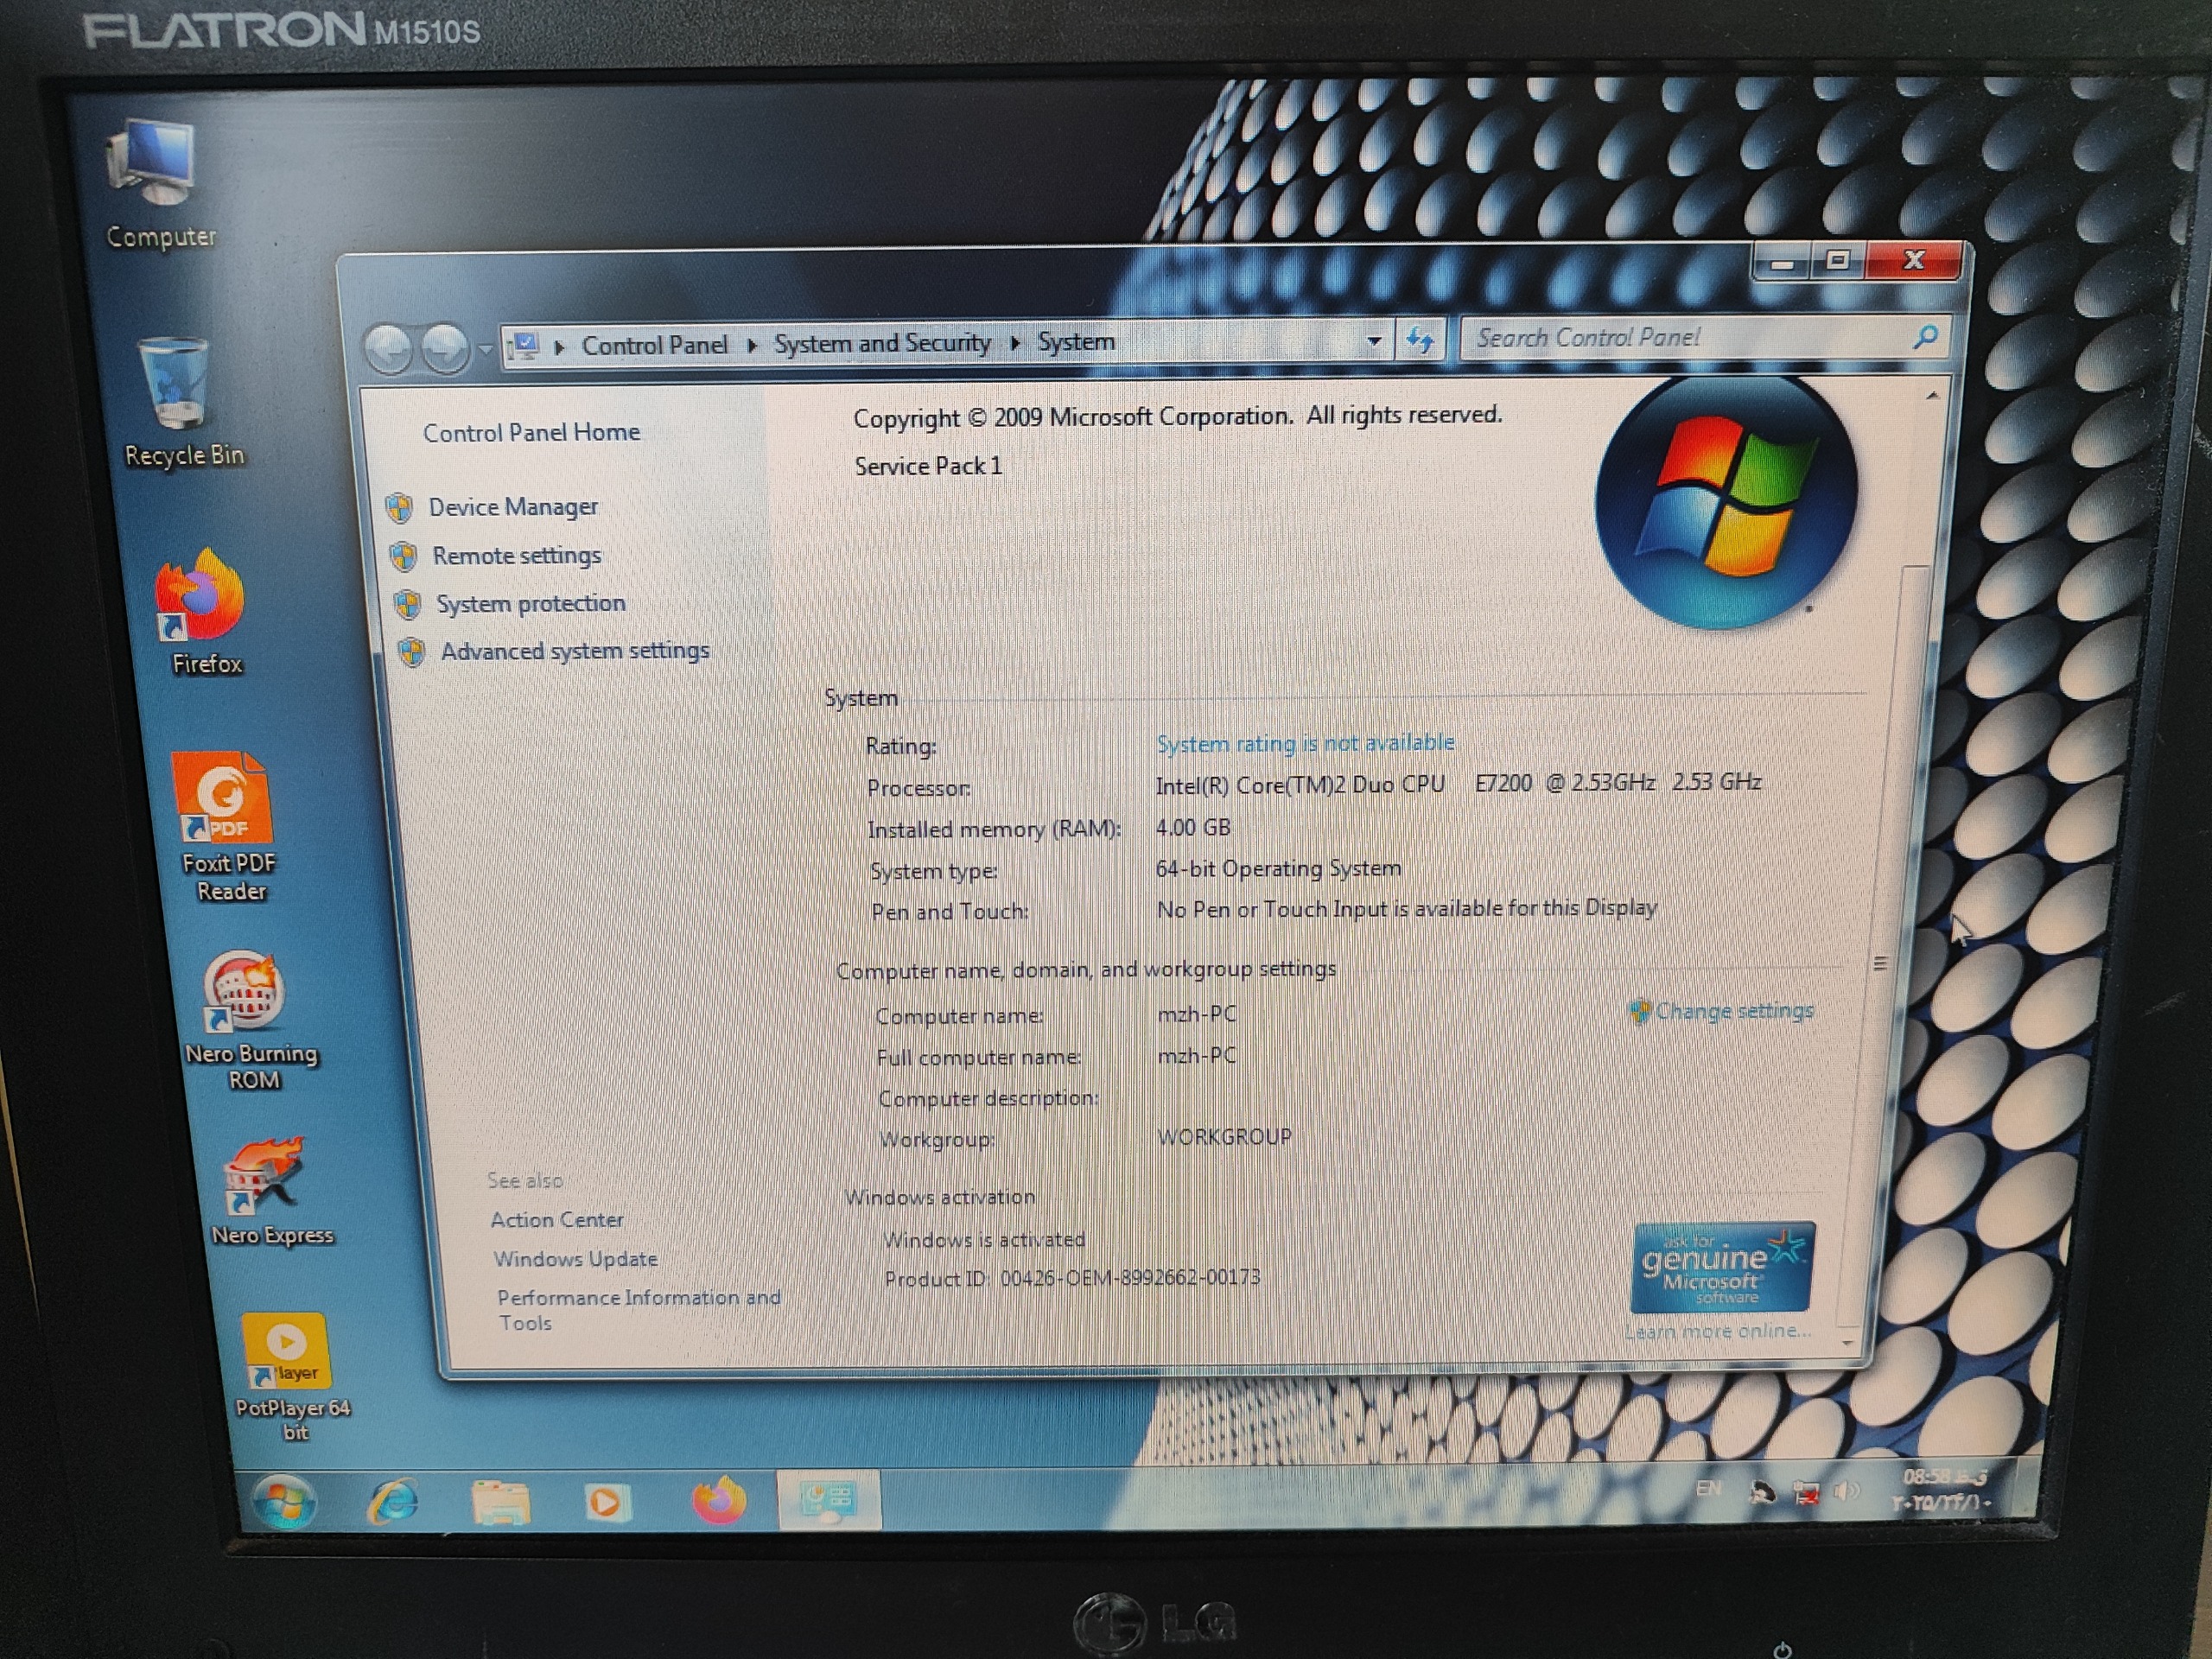Open Windows Explorer folder in the taskbar

500,1502
